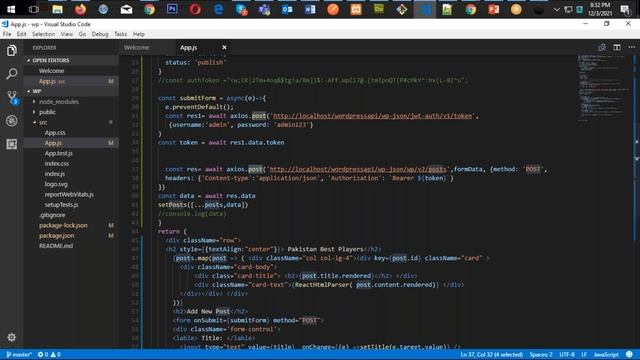Open the Debug view icon

[11, 121]
